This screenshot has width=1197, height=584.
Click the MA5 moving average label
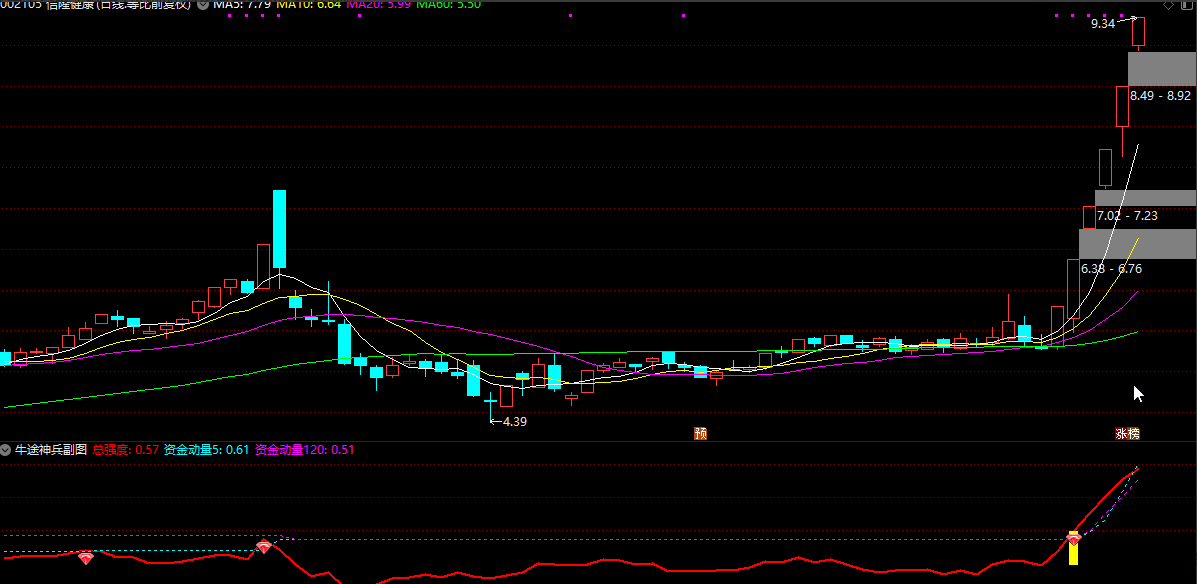coord(242,5)
